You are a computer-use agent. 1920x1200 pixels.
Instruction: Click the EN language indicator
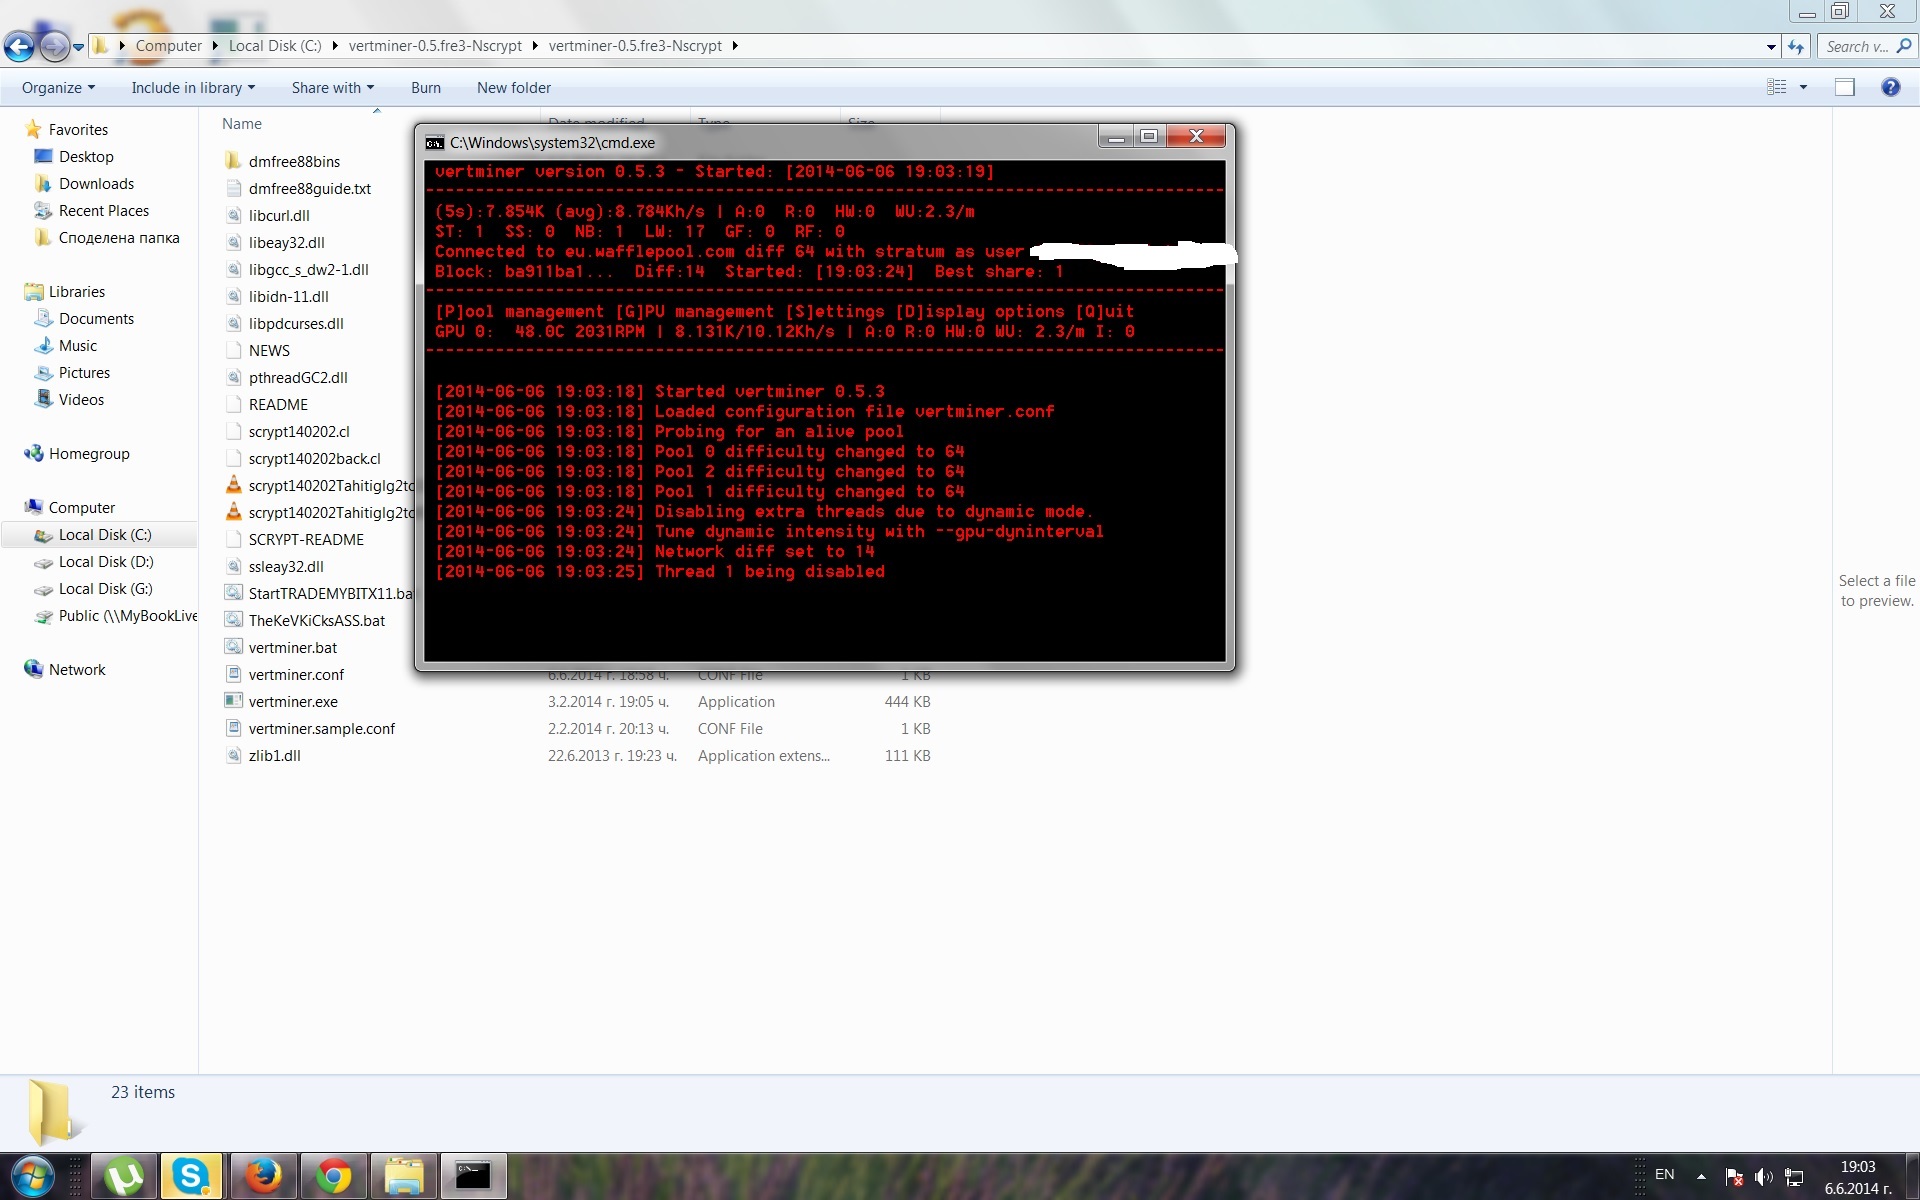click(x=1665, y=1175)
